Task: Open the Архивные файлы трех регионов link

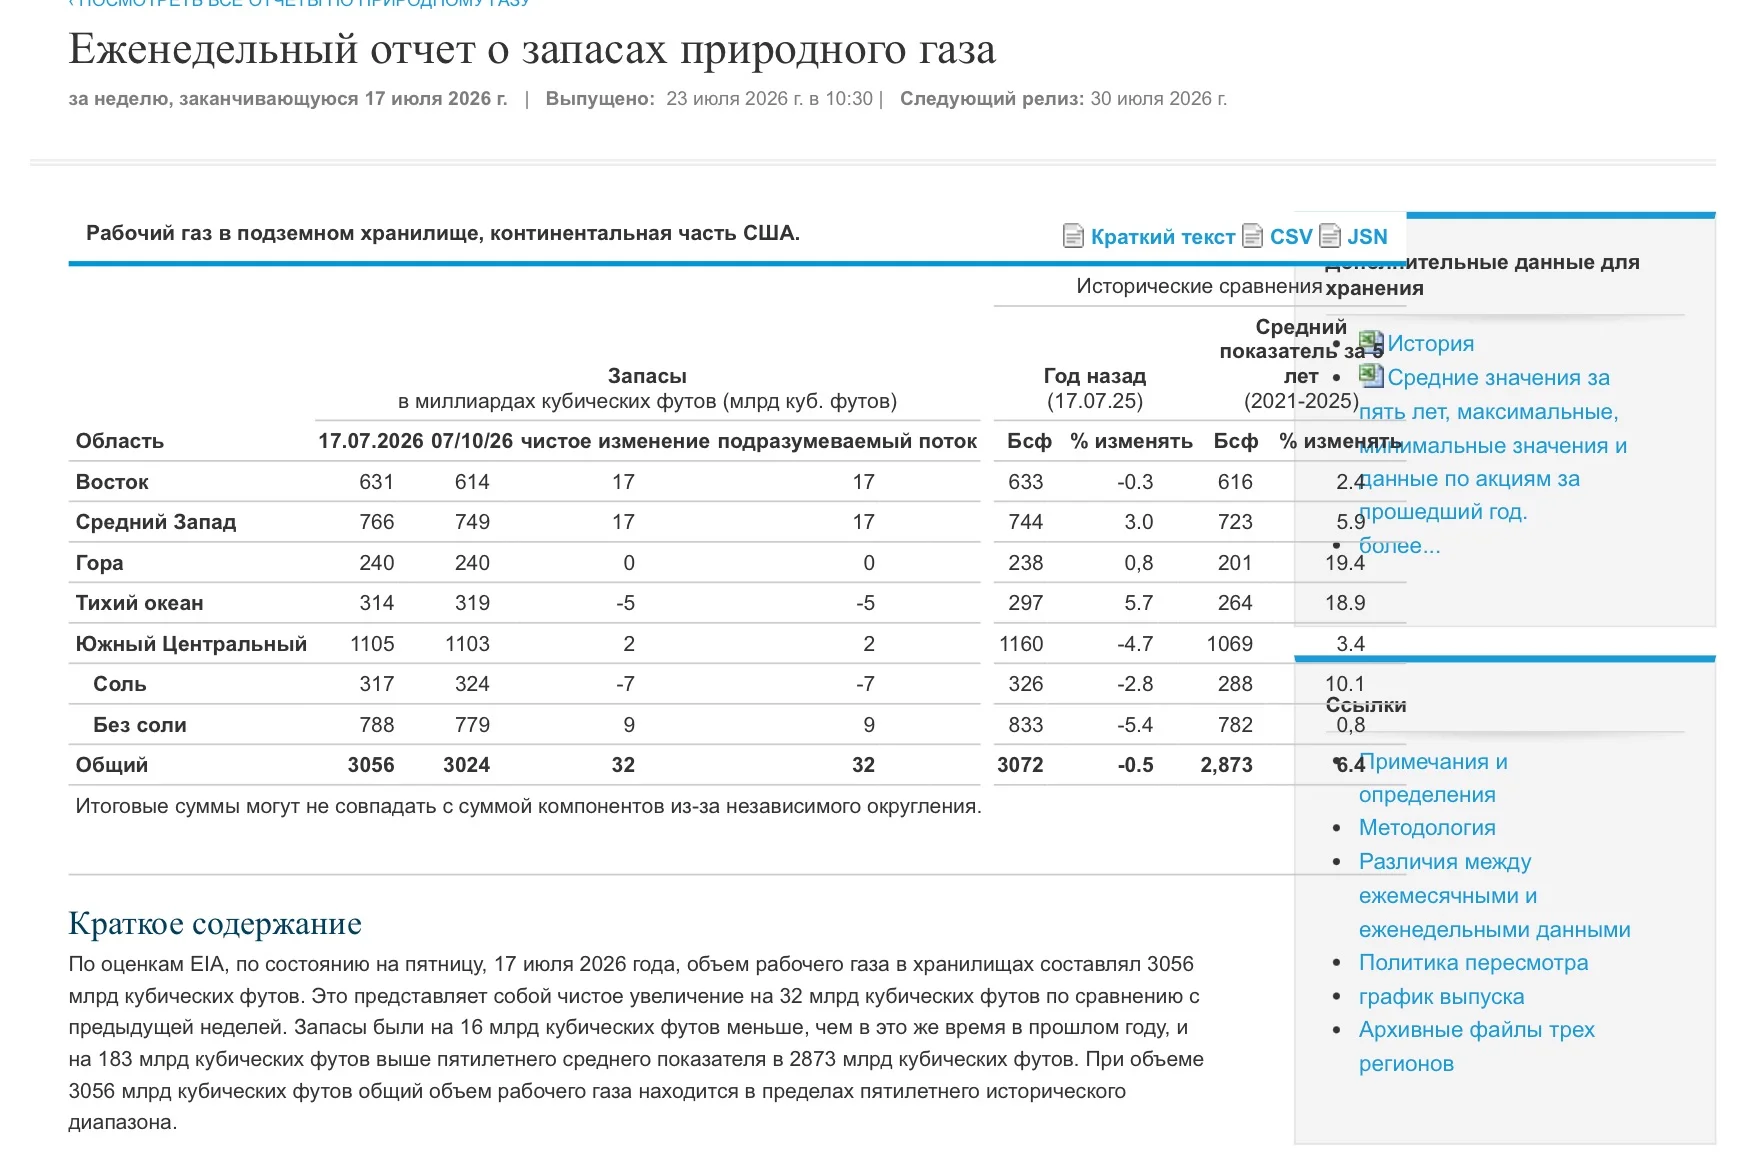Action: [x=1476, y=1047]
